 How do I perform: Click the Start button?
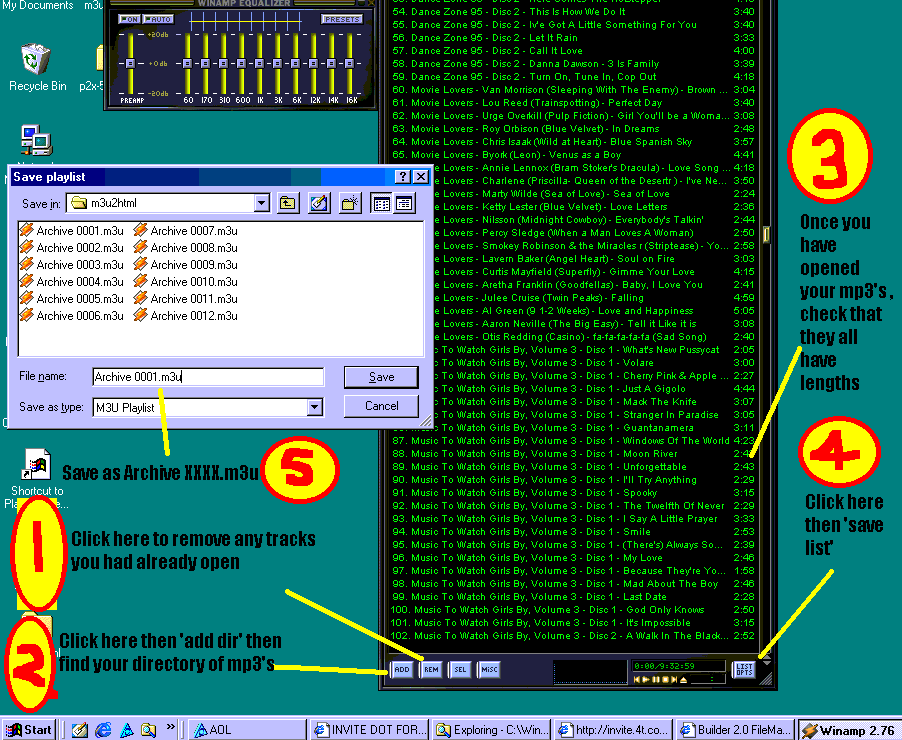pyautogui.click(x=30, y=730)
